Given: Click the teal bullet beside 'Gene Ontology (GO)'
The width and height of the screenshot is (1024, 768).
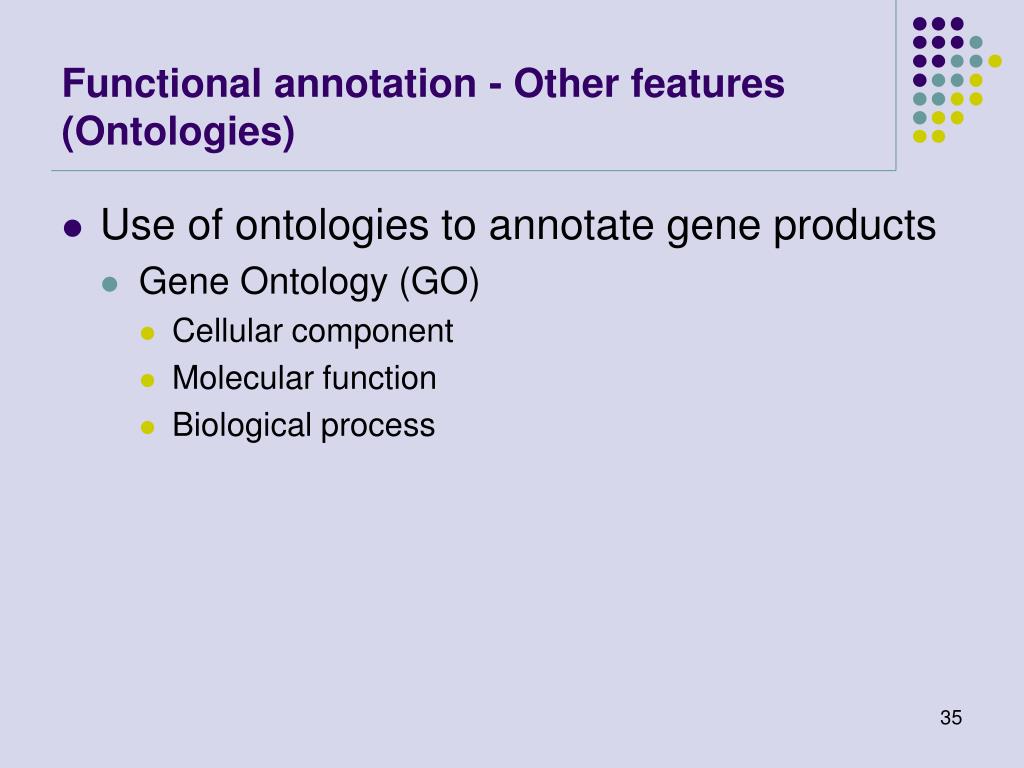Looking at the screenshot, I should click(110, 285).
